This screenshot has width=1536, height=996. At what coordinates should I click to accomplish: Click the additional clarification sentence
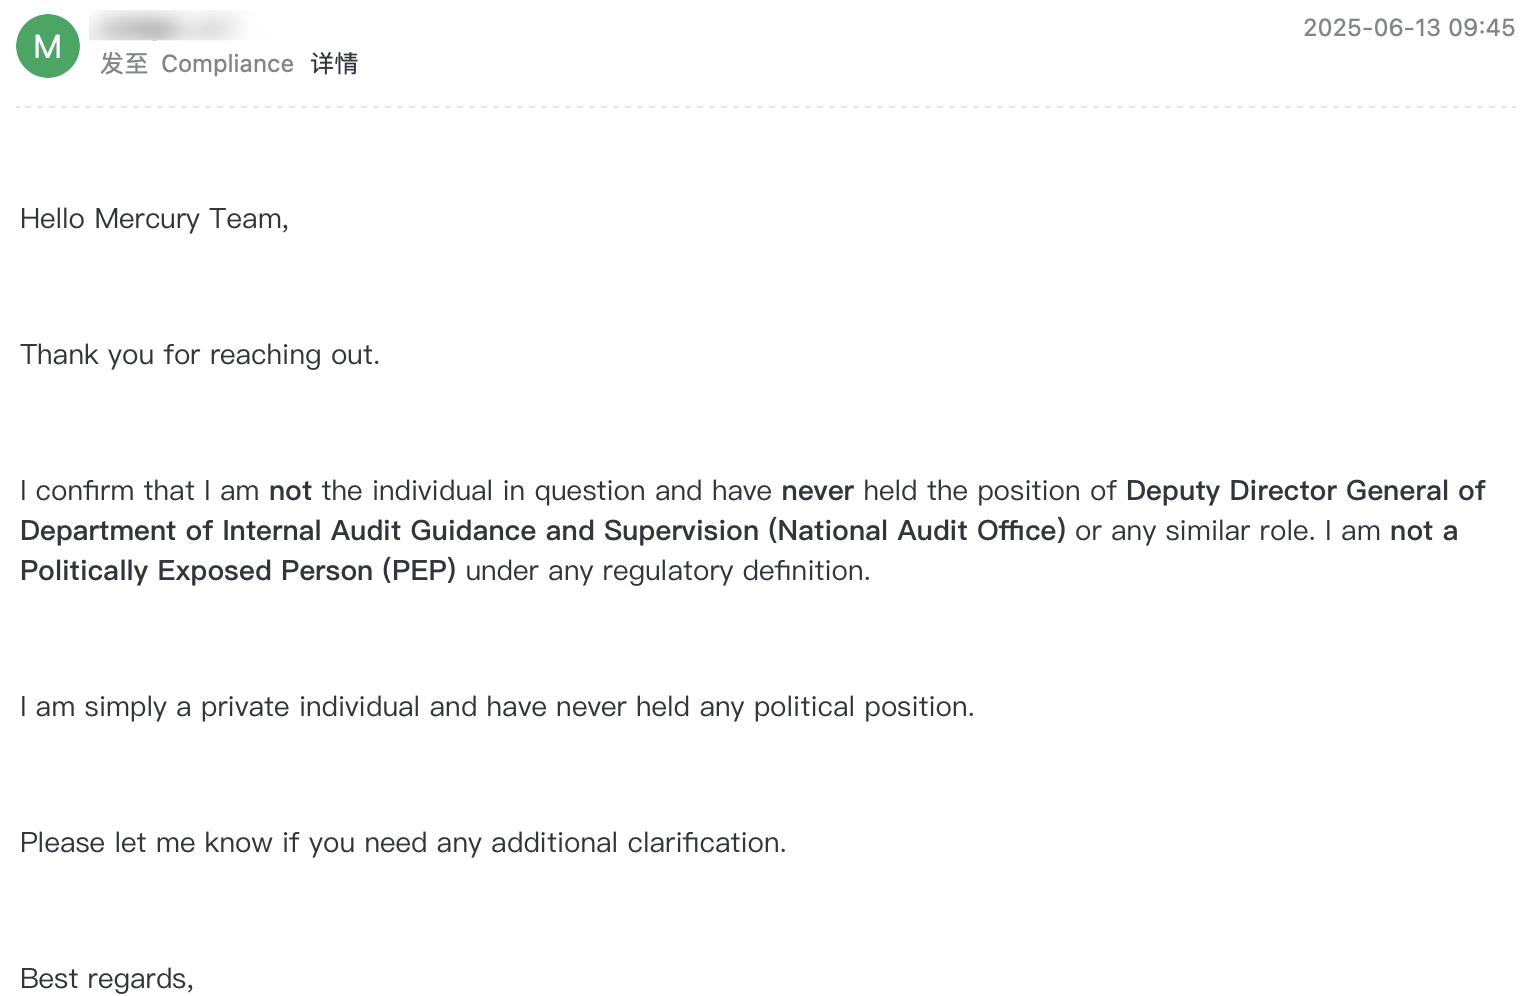(403, 843)
